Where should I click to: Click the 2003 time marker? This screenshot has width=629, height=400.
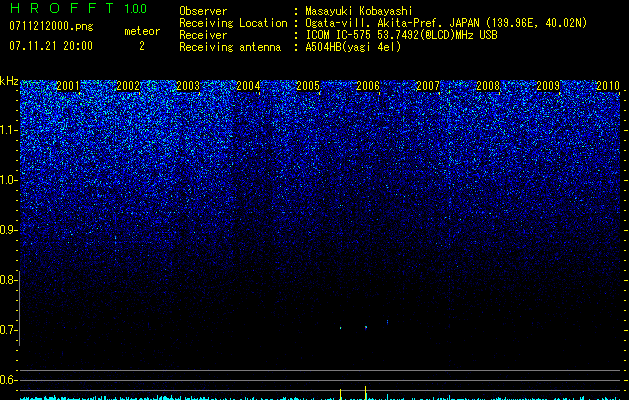(188, 85)
